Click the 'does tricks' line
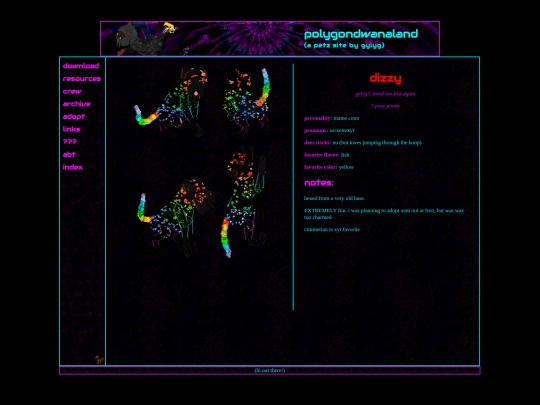 point(363,143)
